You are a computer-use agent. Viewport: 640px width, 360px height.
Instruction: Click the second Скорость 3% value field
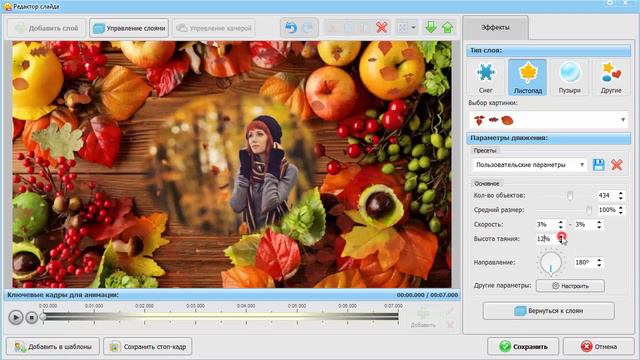(585, 224)
